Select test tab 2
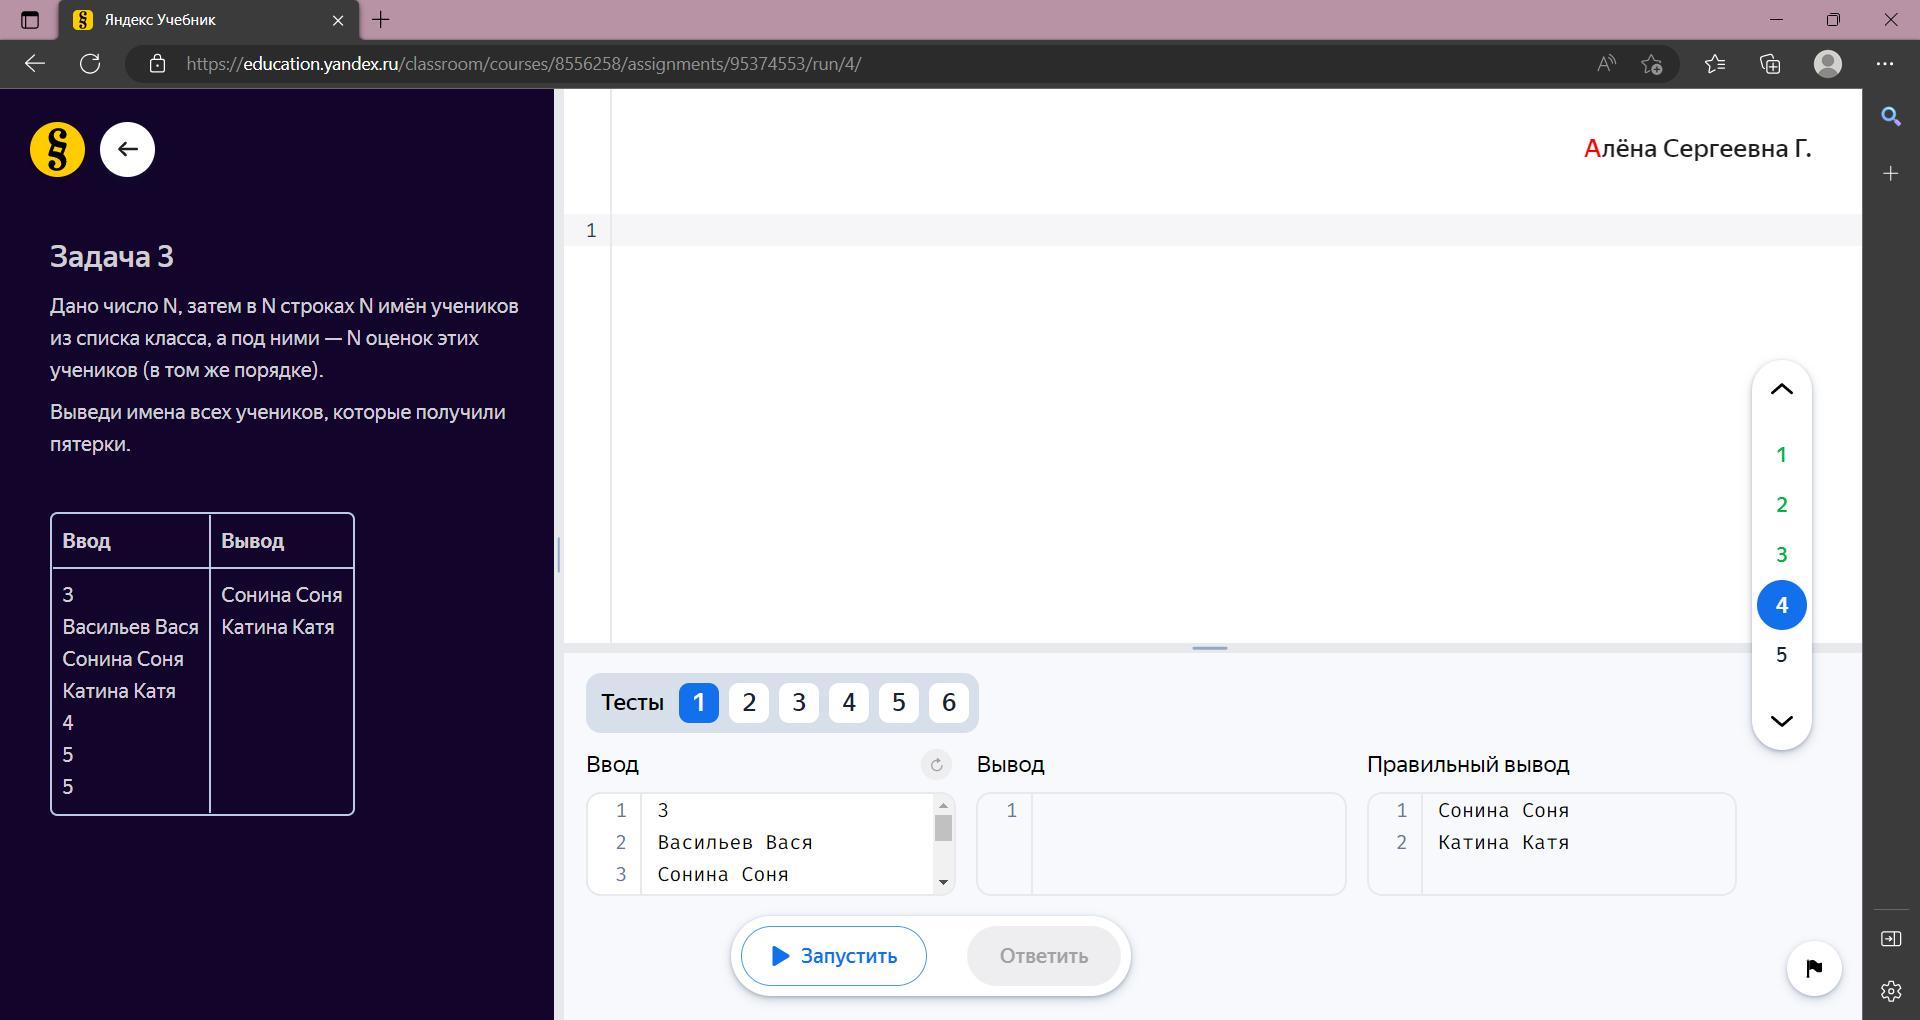Screen dimensions: 1920x1020 [x=749, y=703]
